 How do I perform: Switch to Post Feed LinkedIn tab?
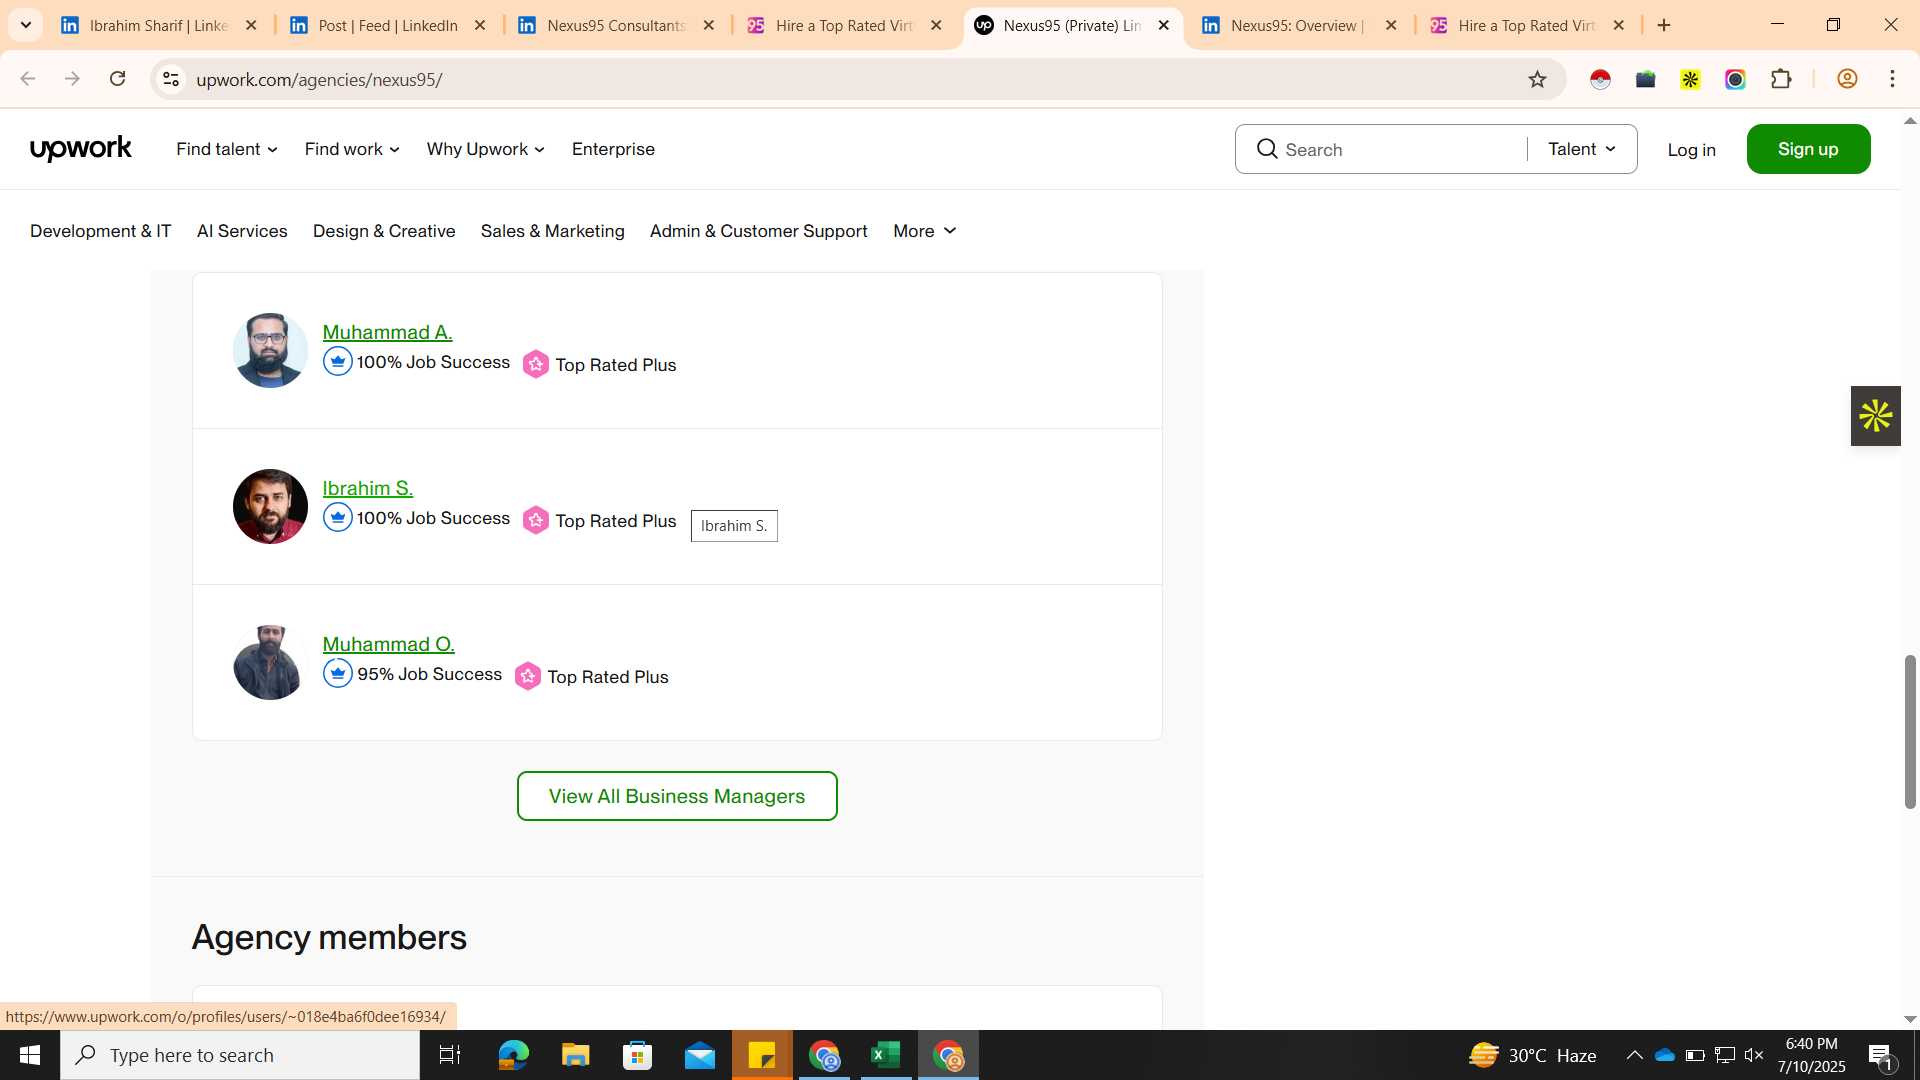(x=387, y=25)
